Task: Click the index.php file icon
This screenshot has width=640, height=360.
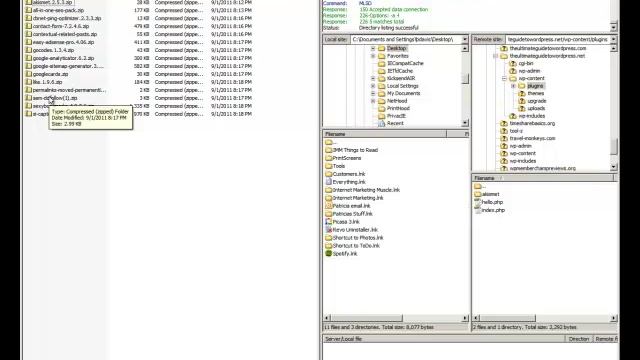Action: coord(478,210)
